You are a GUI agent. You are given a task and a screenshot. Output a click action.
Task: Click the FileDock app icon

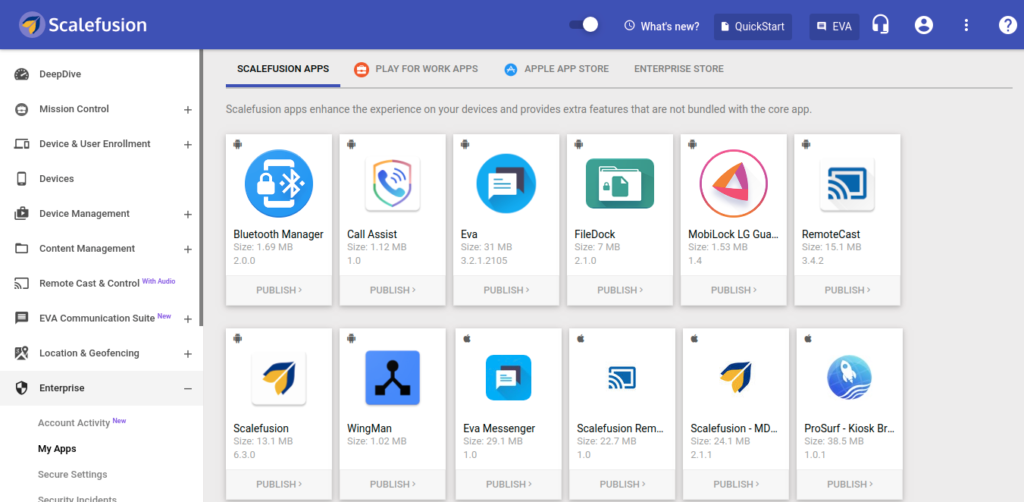[620, 183]
